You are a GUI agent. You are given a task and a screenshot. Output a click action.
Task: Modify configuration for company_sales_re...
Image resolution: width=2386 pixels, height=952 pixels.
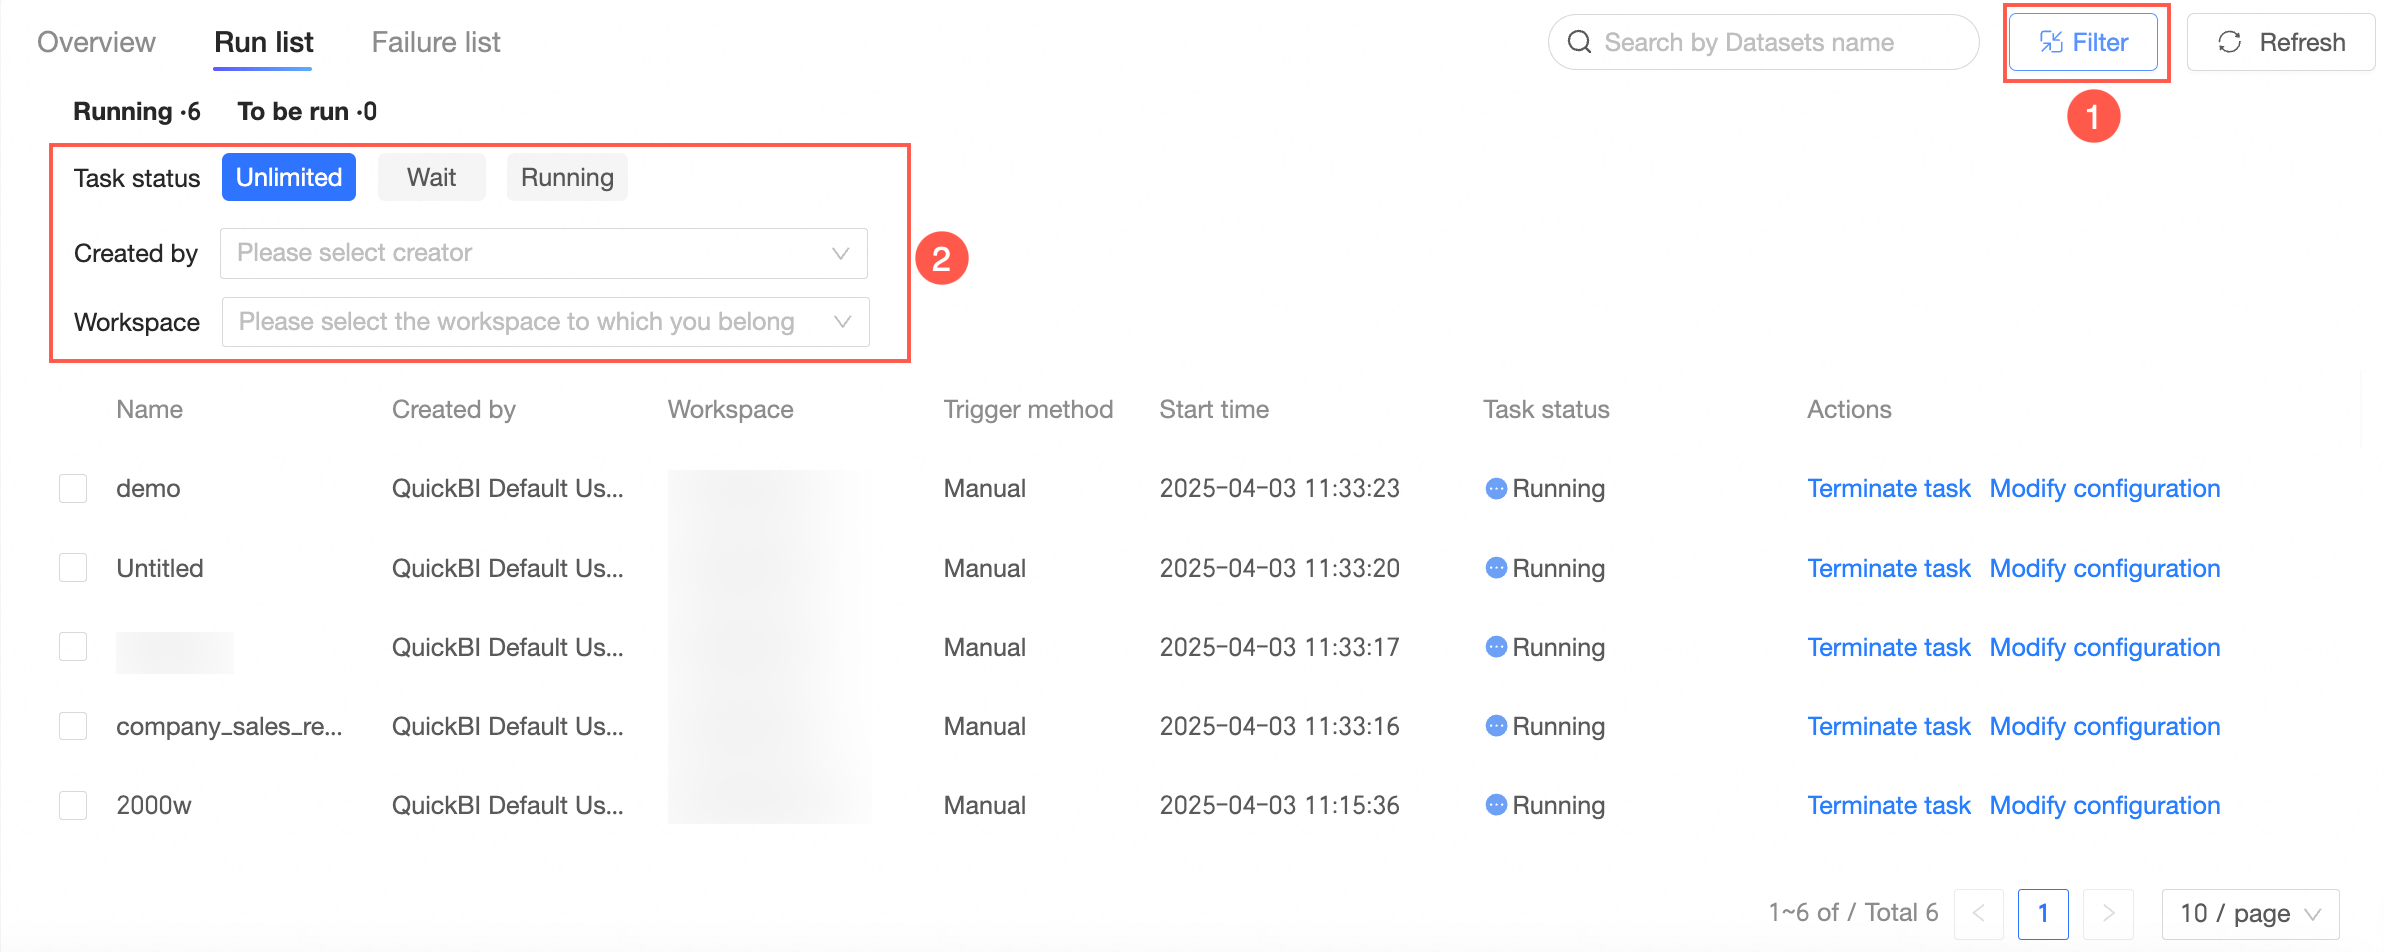click(x=2105, y=726)
